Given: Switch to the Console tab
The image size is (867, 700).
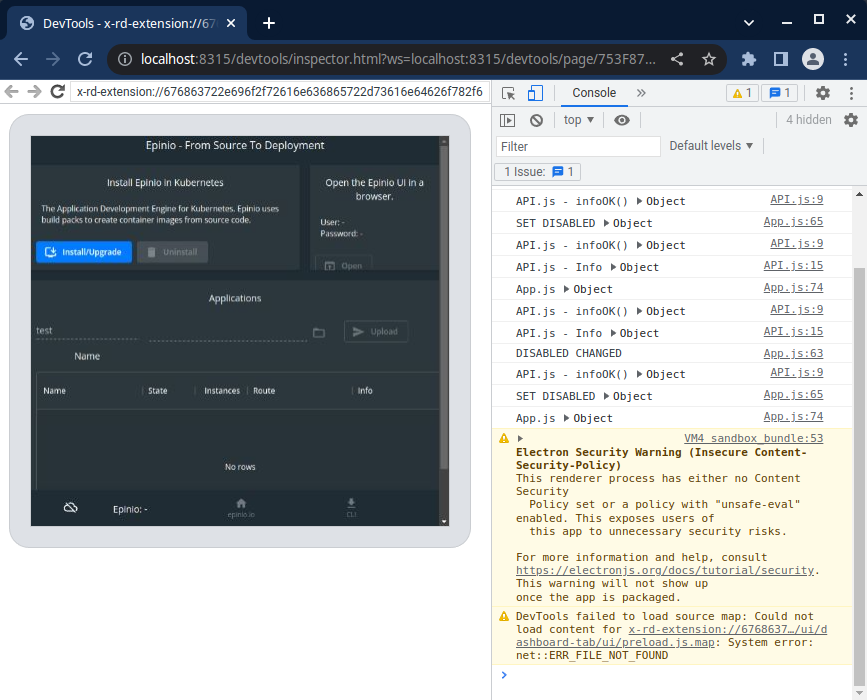Looking at the screenshot, I should [594, 93].
